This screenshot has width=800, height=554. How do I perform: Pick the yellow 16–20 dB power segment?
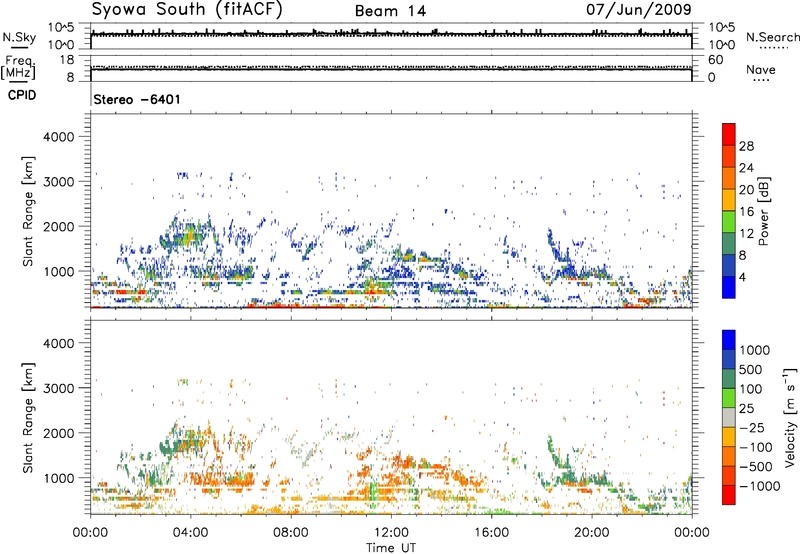729,199
